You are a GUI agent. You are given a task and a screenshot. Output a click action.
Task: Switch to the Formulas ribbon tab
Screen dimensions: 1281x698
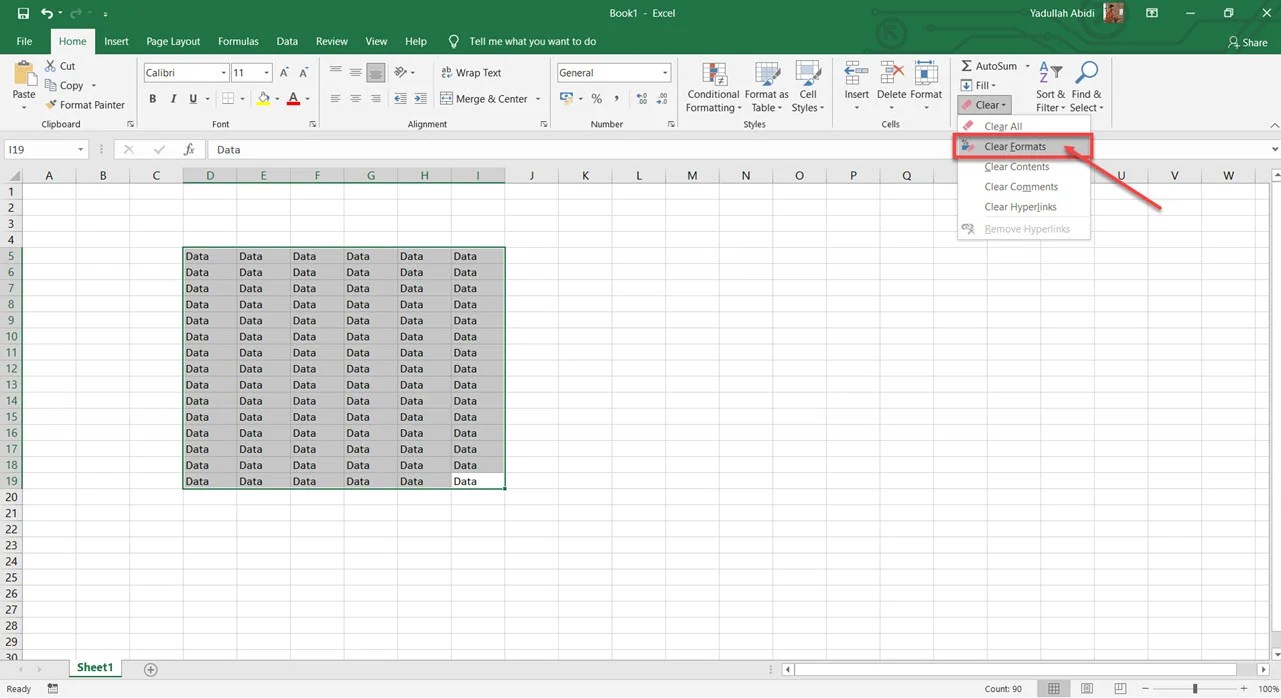coord(238,41)
